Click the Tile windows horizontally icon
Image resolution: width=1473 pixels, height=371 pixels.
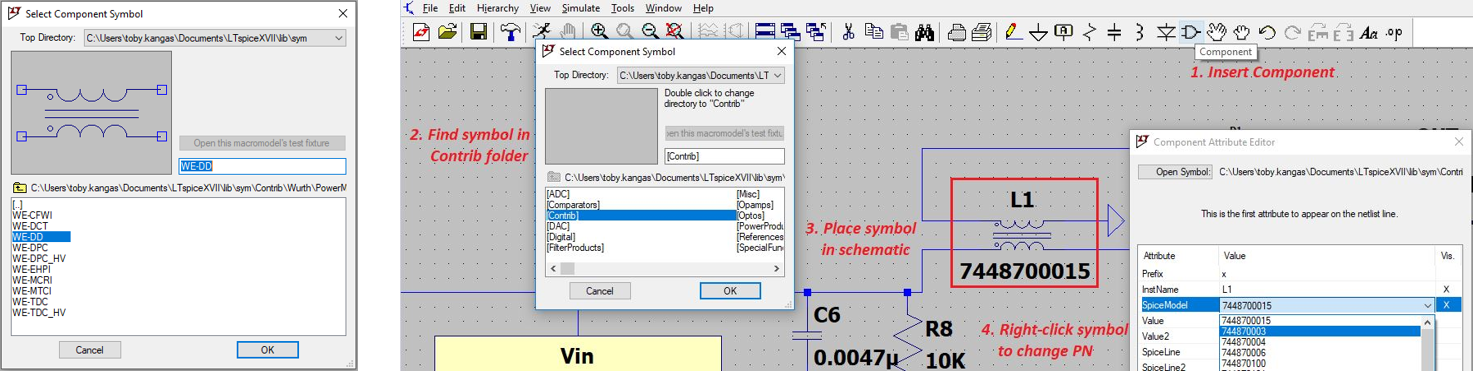765,32
